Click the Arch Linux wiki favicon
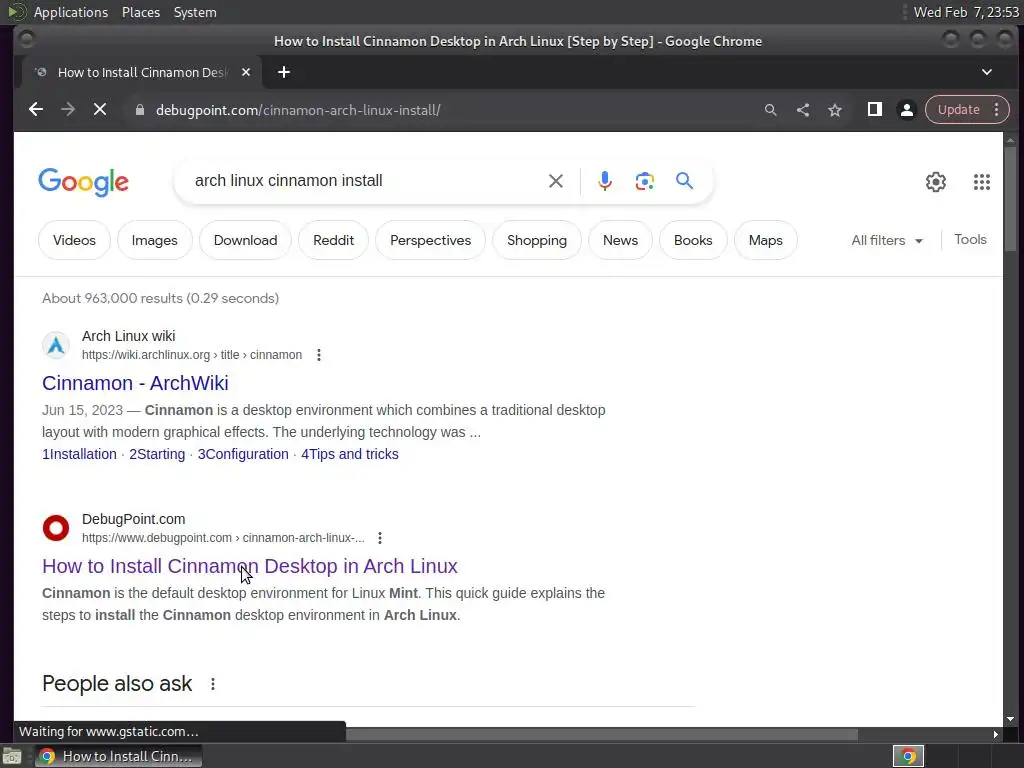Screen dimensions: 1024x768 [56, 345]
